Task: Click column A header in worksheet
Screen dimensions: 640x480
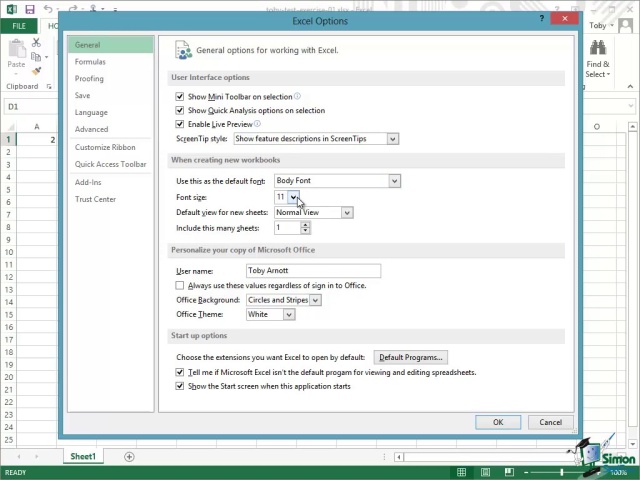Action: [36, 127]
